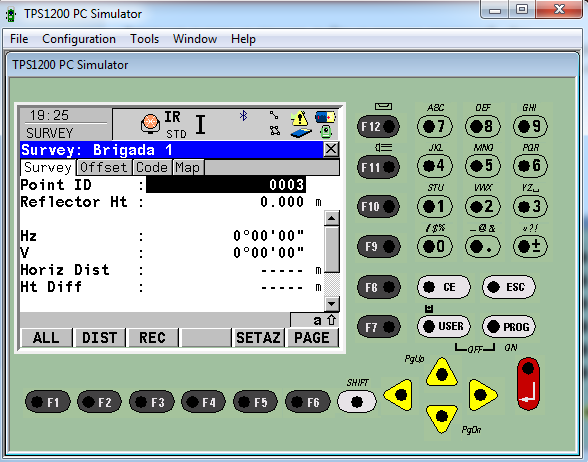Screen dimensions: 588x462
Task: Select the Survey tab
Action: tap(48, 167)
